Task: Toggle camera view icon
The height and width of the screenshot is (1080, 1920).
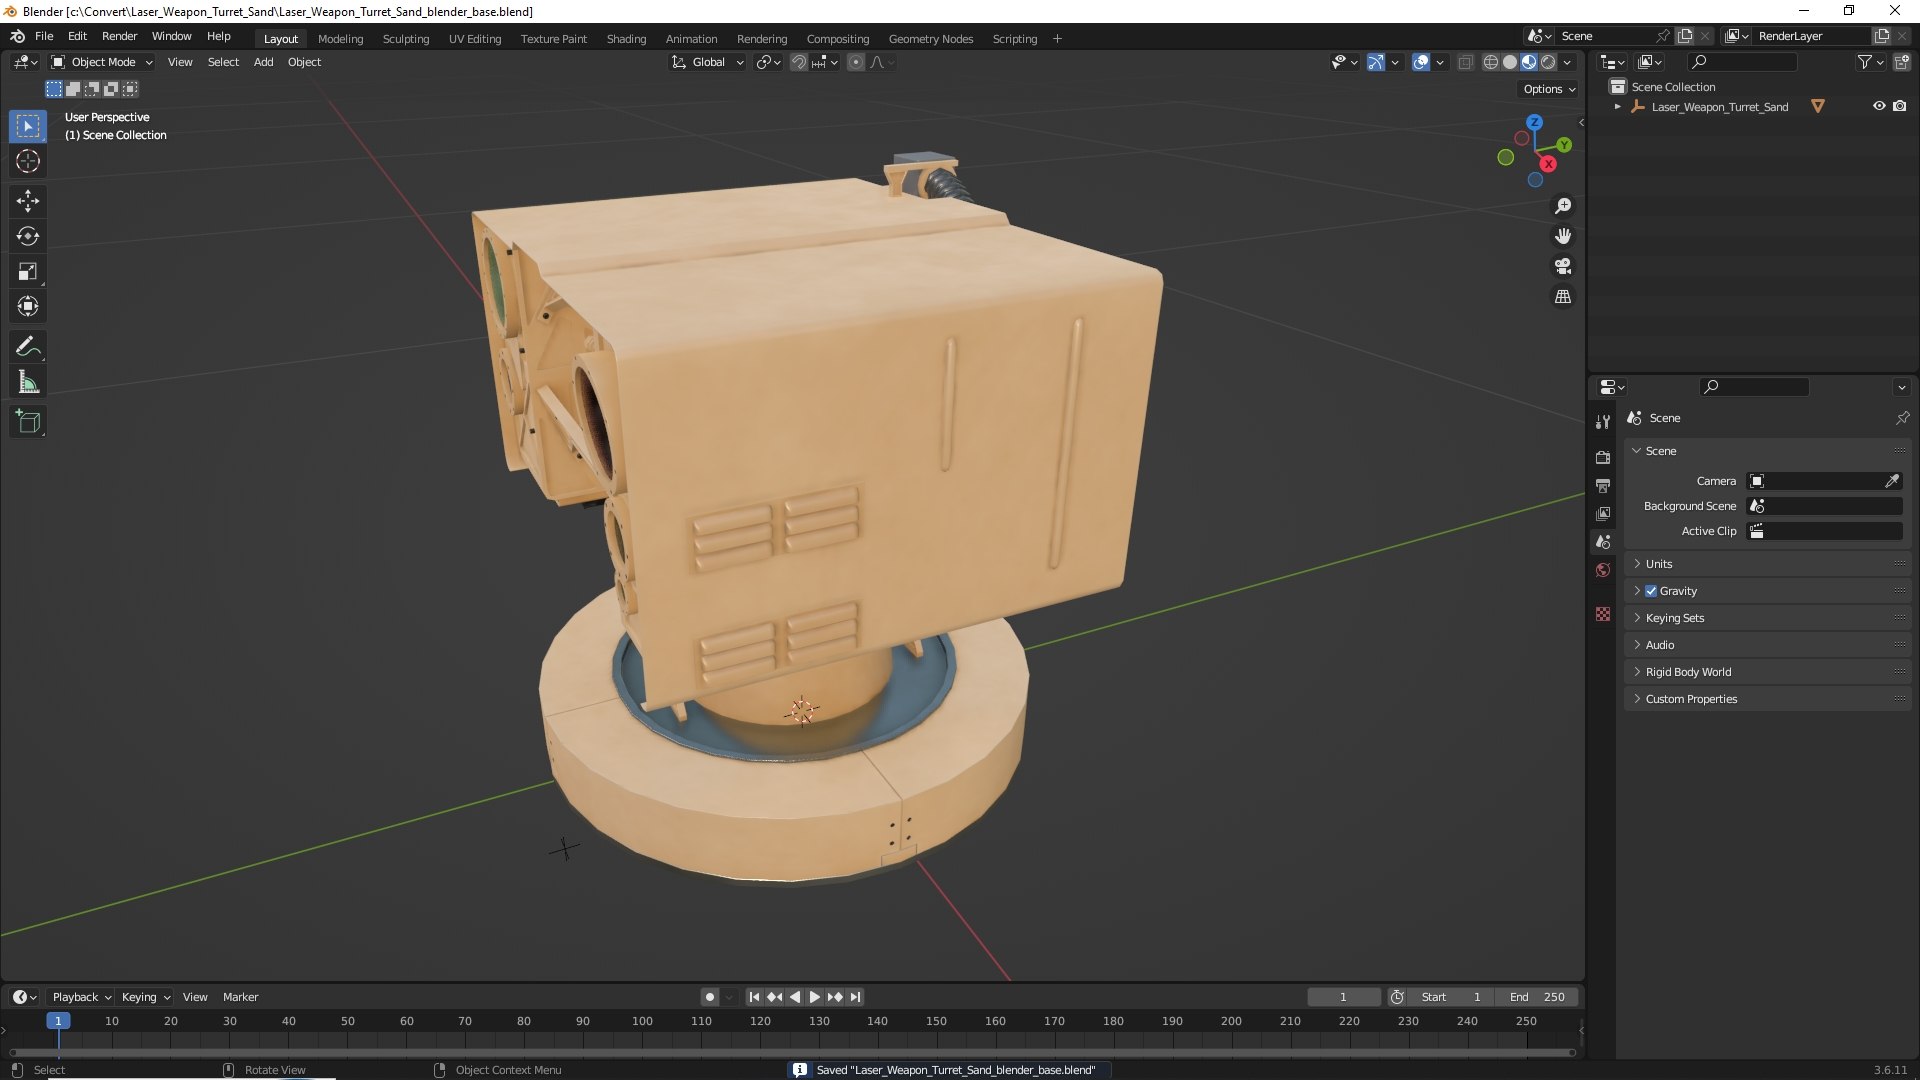Action: [x=1563, y=266]
